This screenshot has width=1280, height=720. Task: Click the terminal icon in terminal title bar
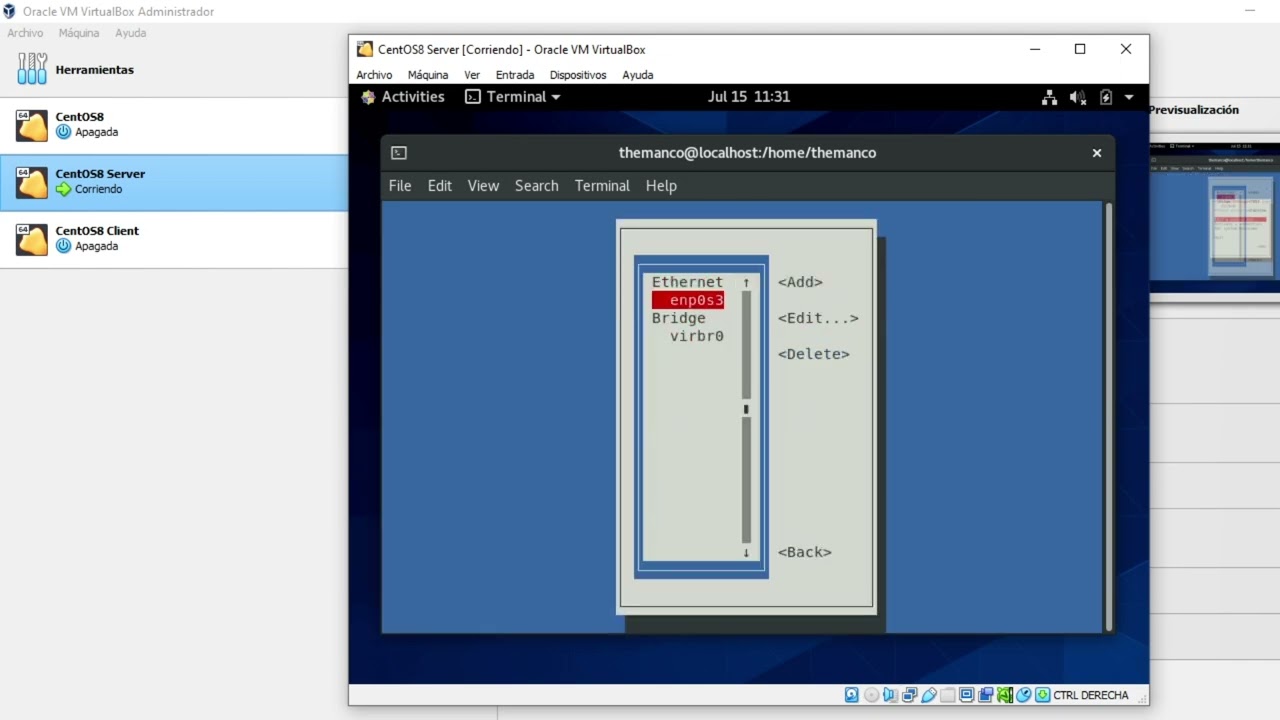click(x=399, y=153)
